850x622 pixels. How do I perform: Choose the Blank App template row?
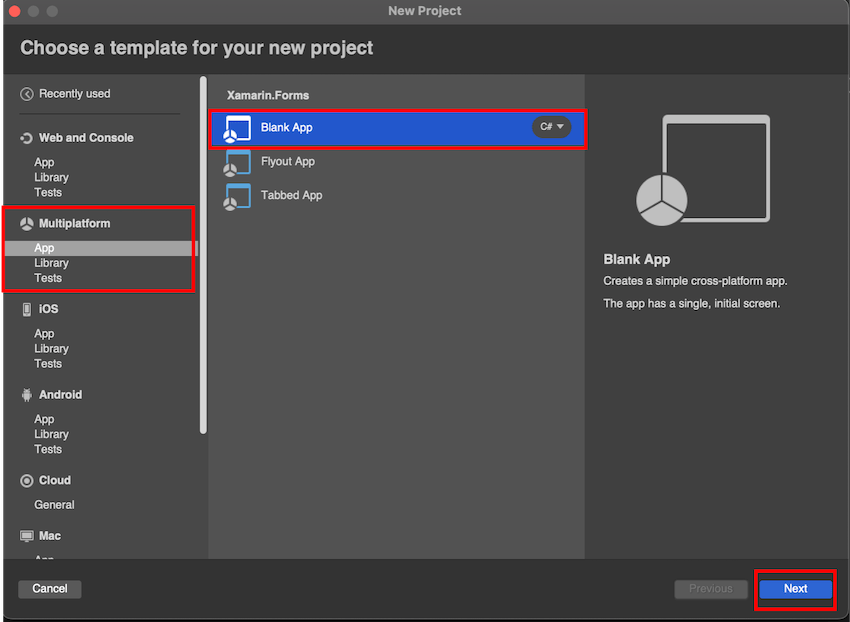click(x=398, y=129)
